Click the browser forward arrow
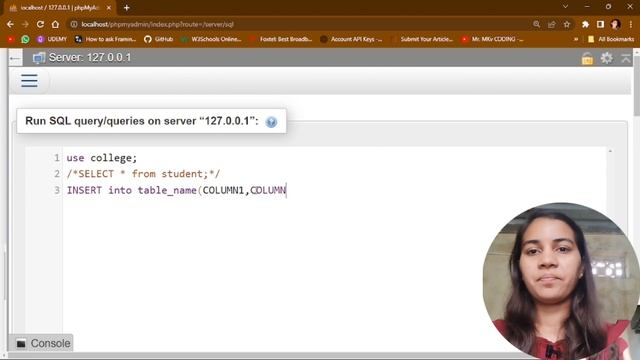 [25, 24]
